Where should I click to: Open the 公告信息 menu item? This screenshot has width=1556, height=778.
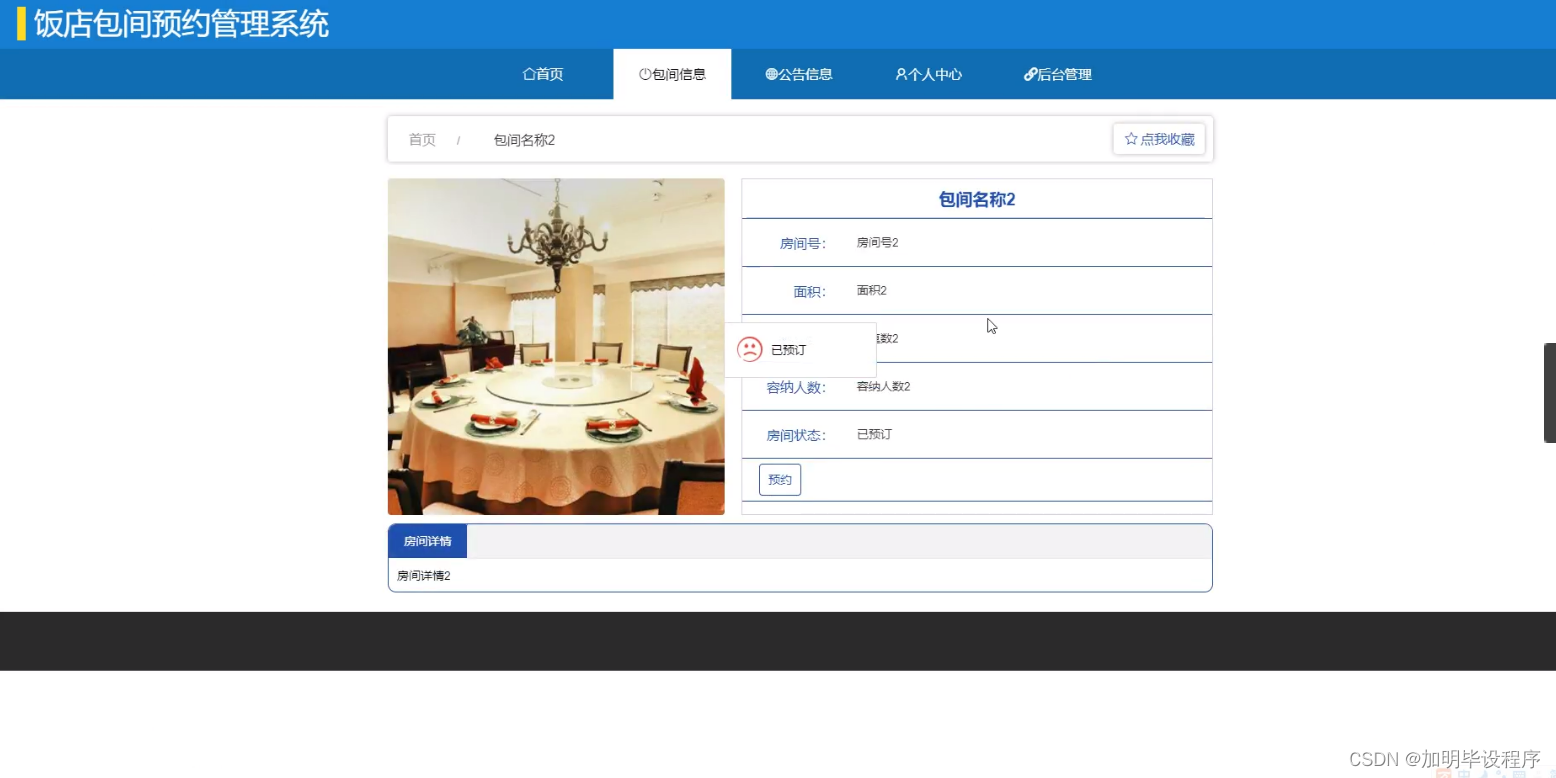[x=799, y=73]
